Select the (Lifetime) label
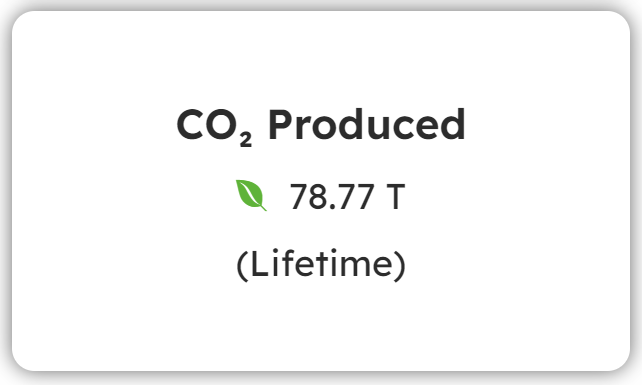This screenshot has height=385, width=642. click(321, 265)
